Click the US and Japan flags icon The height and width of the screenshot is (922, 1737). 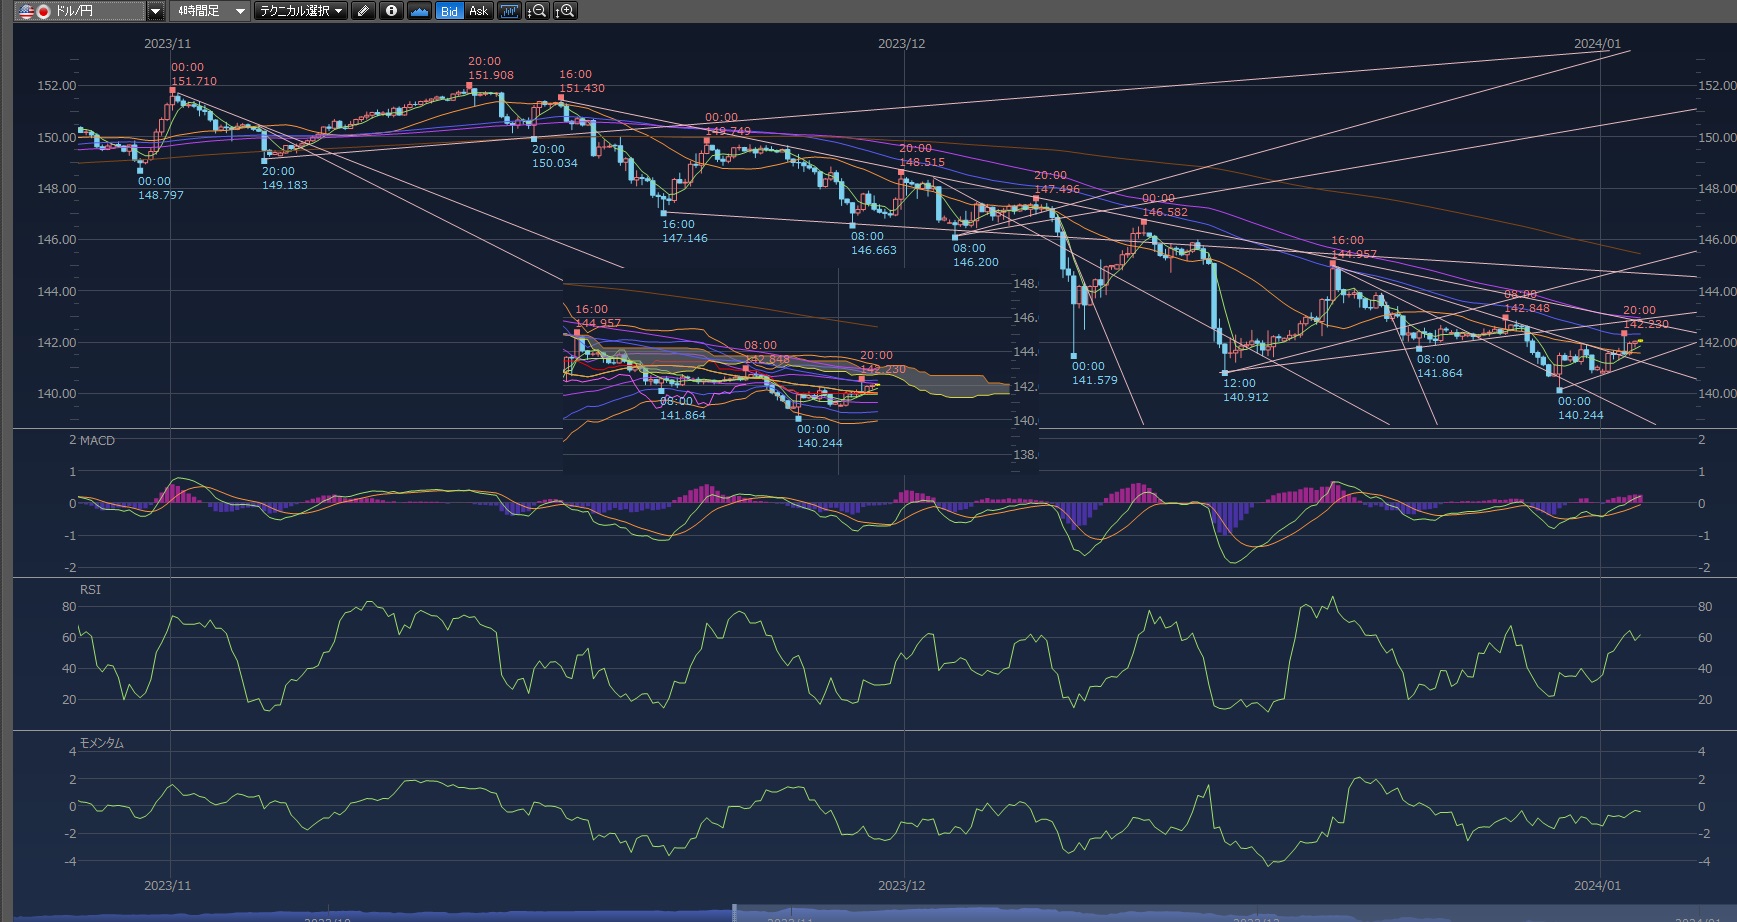point(35,11)
